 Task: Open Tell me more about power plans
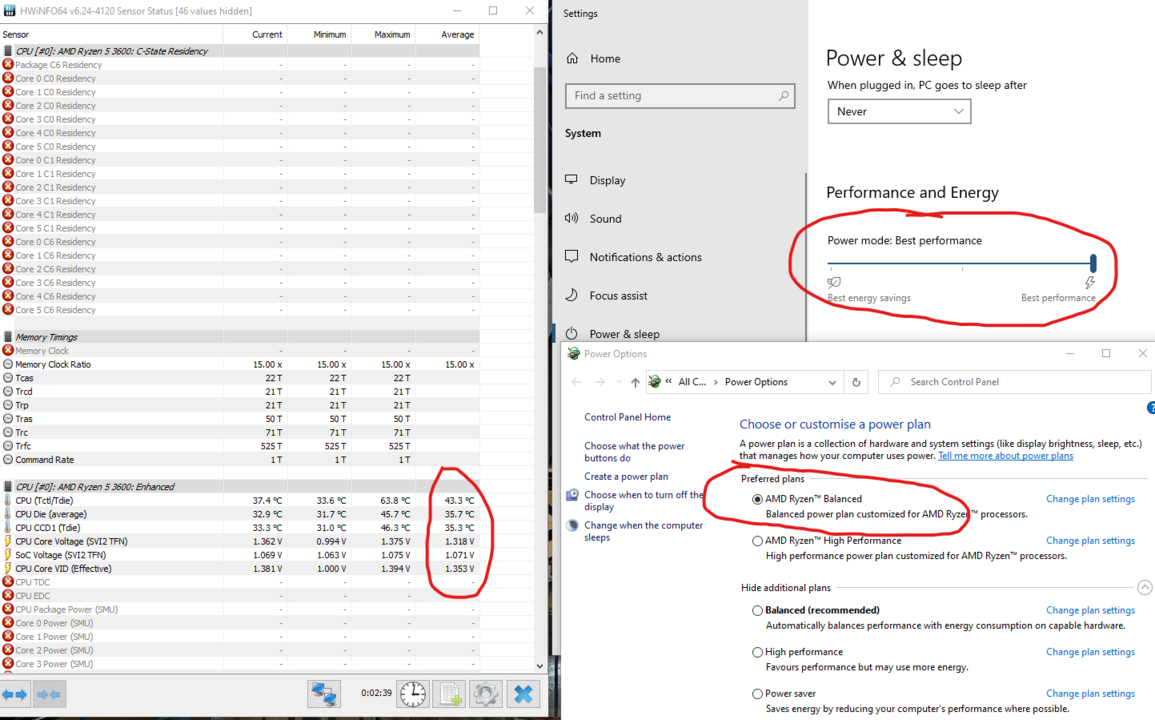1005,456
